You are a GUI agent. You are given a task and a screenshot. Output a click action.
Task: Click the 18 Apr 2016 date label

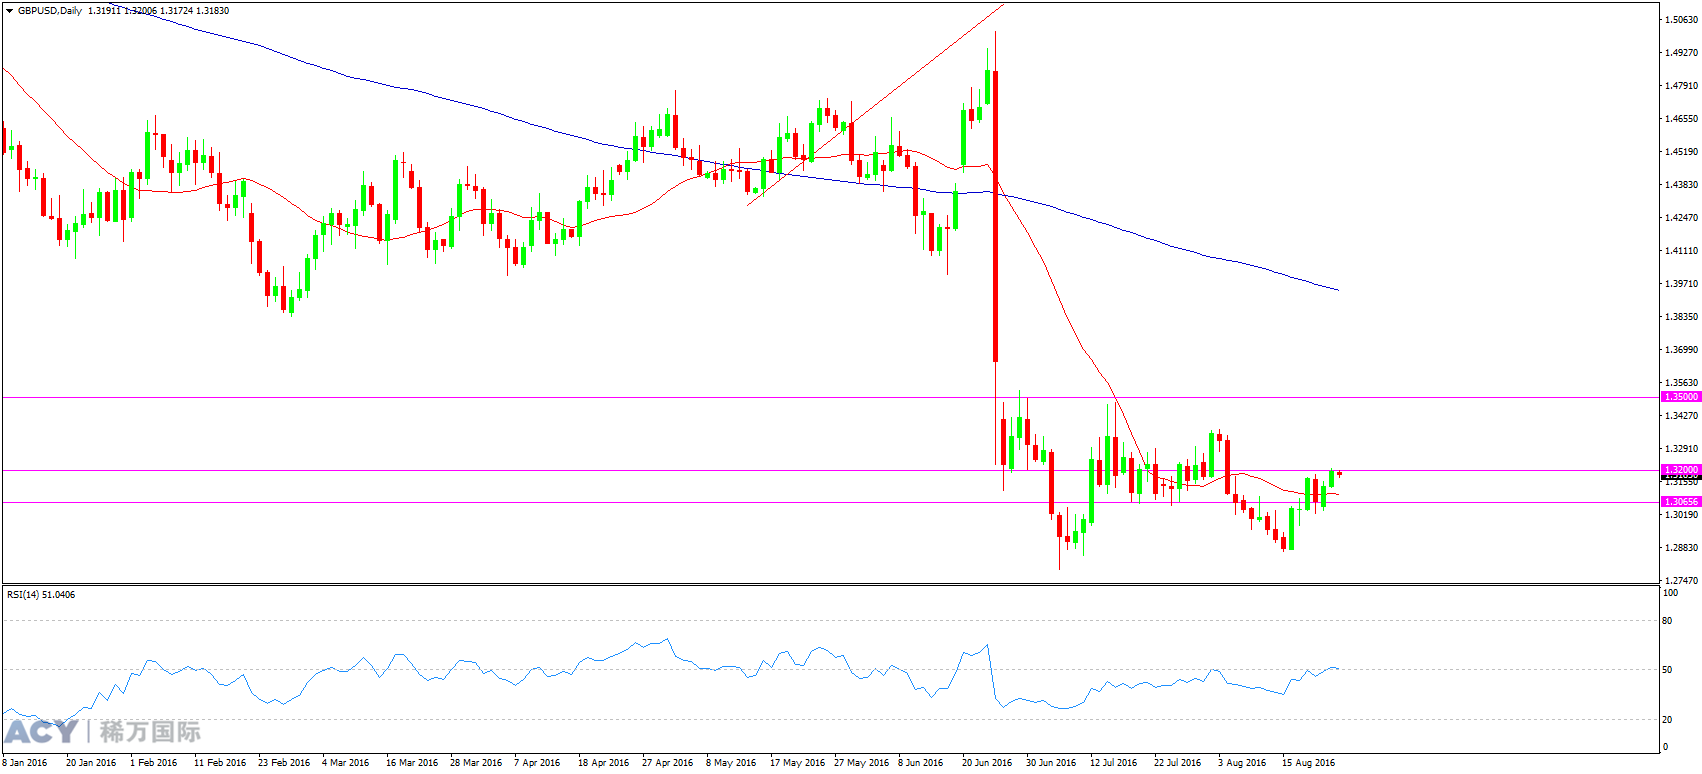604,762
